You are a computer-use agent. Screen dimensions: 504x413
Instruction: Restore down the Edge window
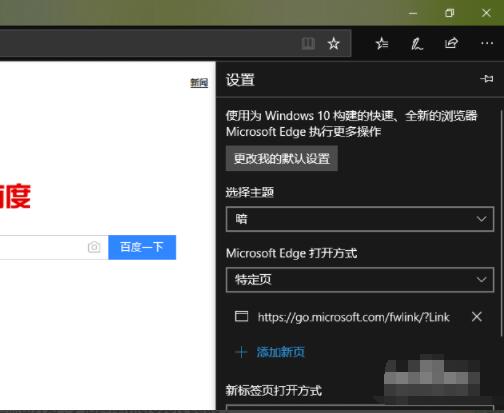tap(449, 13)
